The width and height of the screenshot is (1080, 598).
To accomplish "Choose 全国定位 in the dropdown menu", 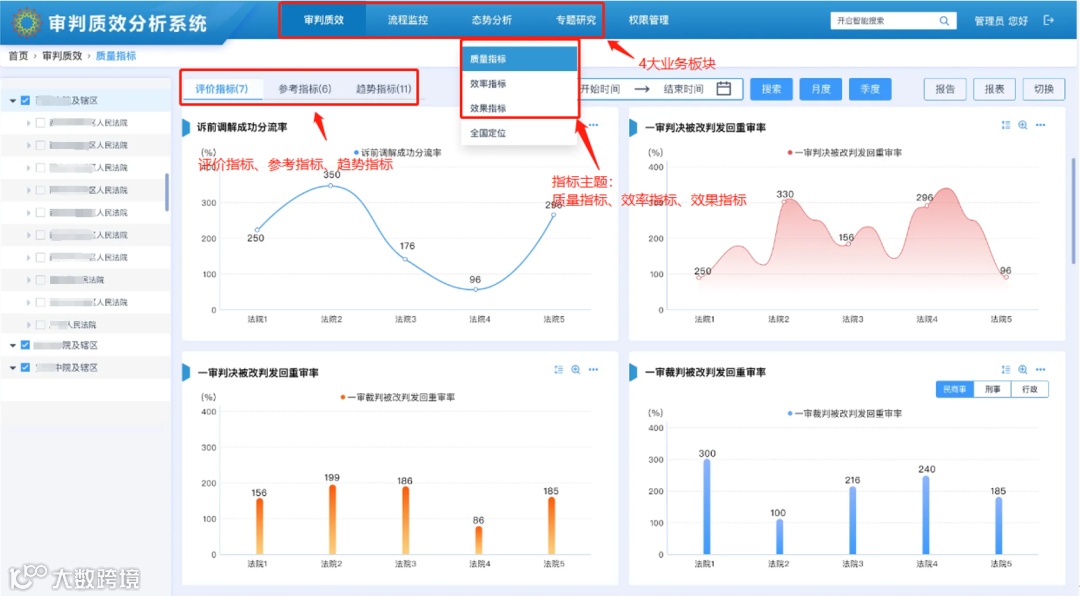I will pos(519,133).
